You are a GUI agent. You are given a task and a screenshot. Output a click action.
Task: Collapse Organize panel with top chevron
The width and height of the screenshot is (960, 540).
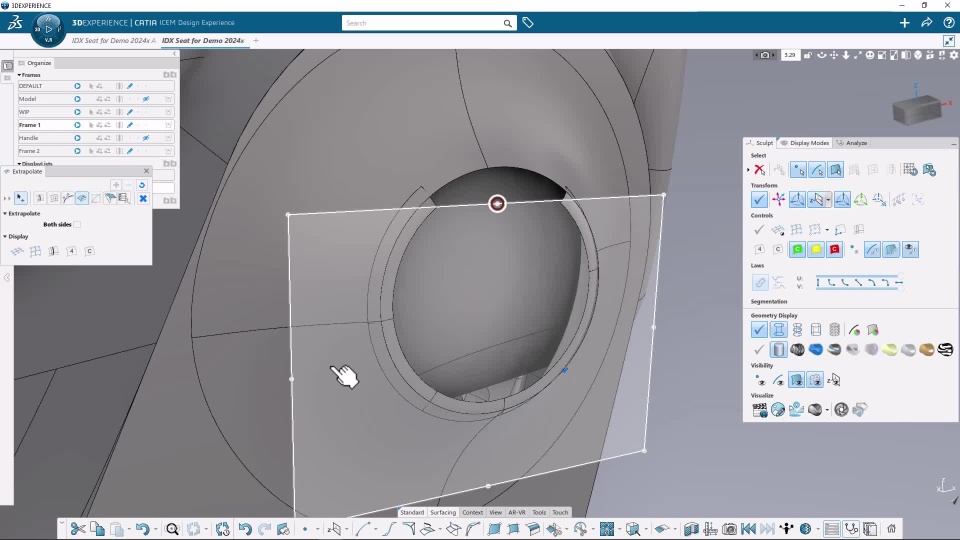pos(174,54)
